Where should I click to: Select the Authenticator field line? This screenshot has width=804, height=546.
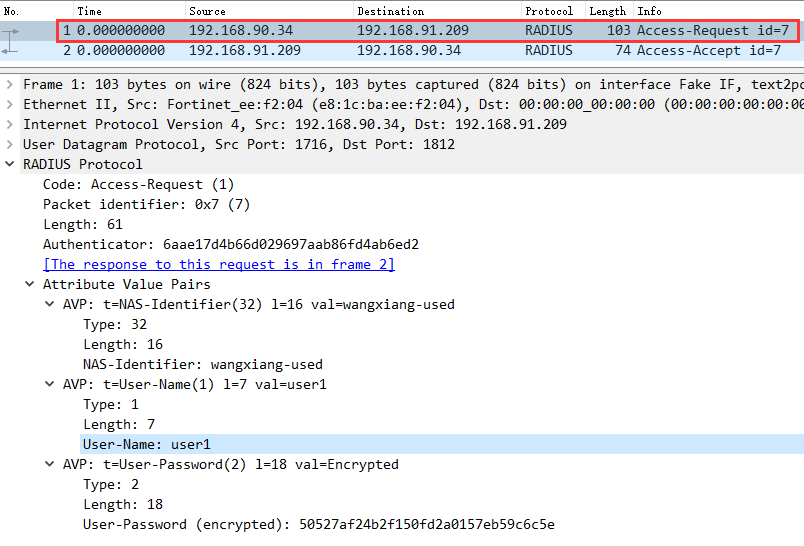(230, 244)
